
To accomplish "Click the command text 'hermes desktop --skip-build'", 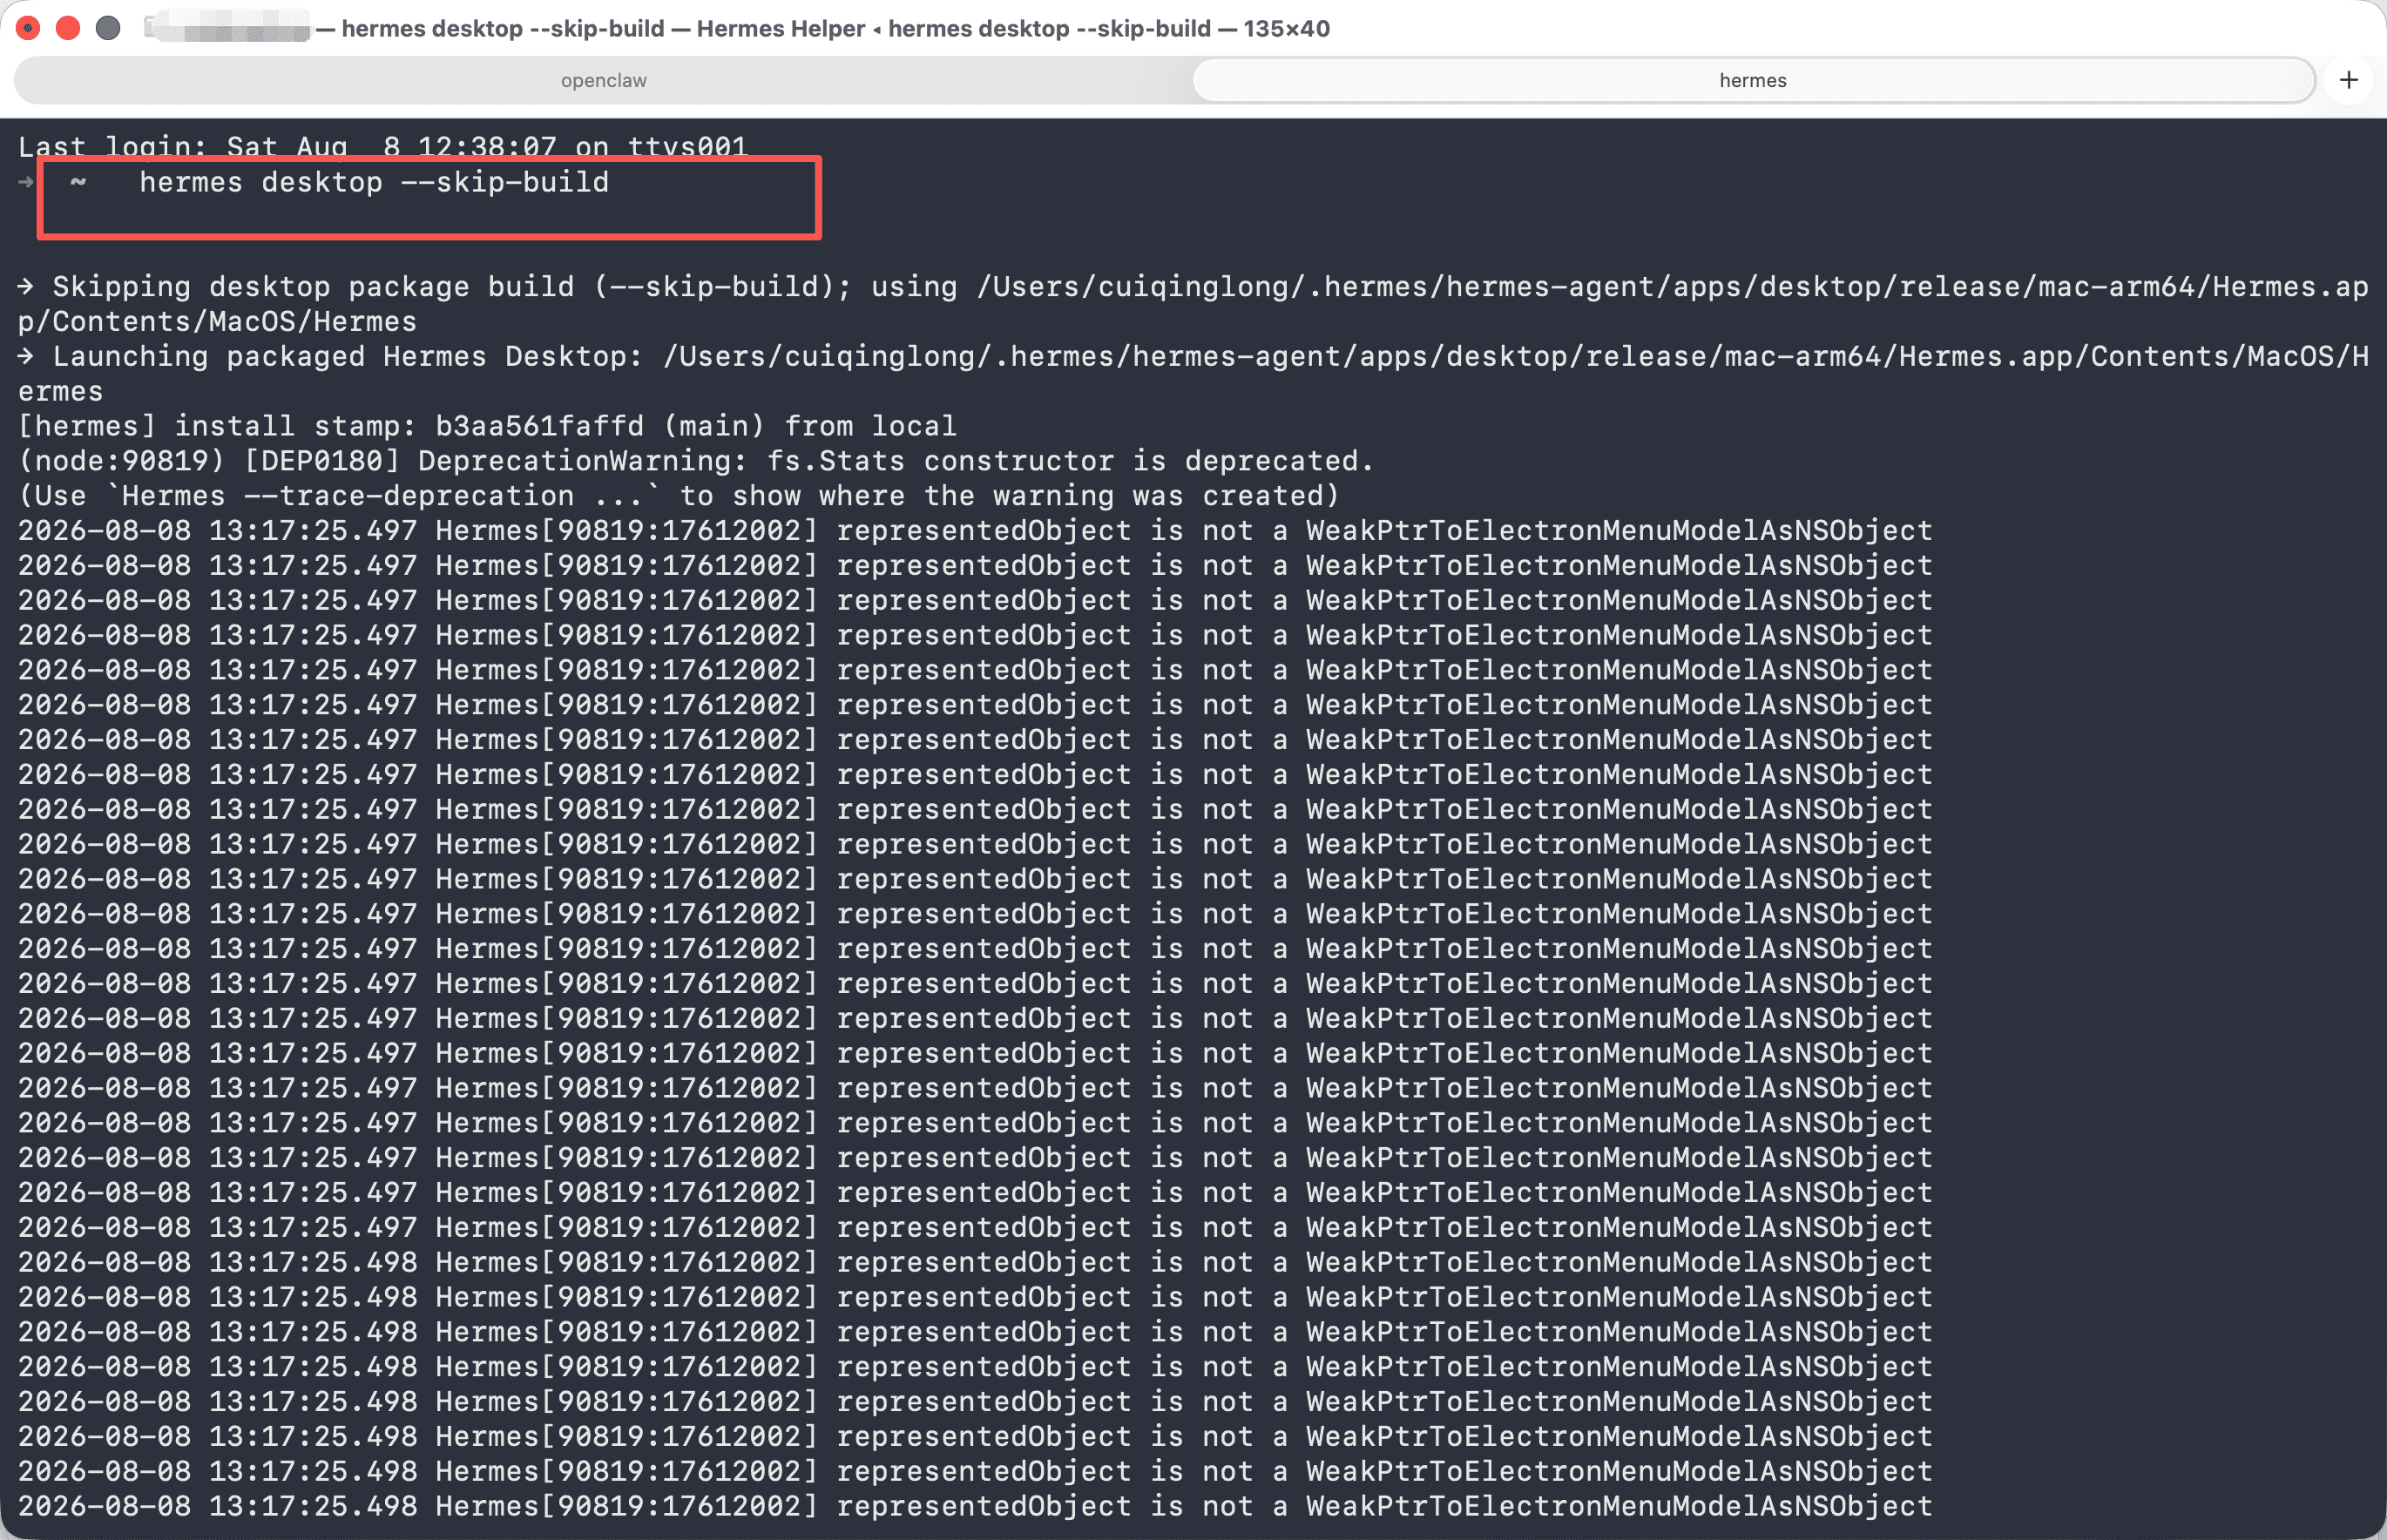I will tap(374, 182).
